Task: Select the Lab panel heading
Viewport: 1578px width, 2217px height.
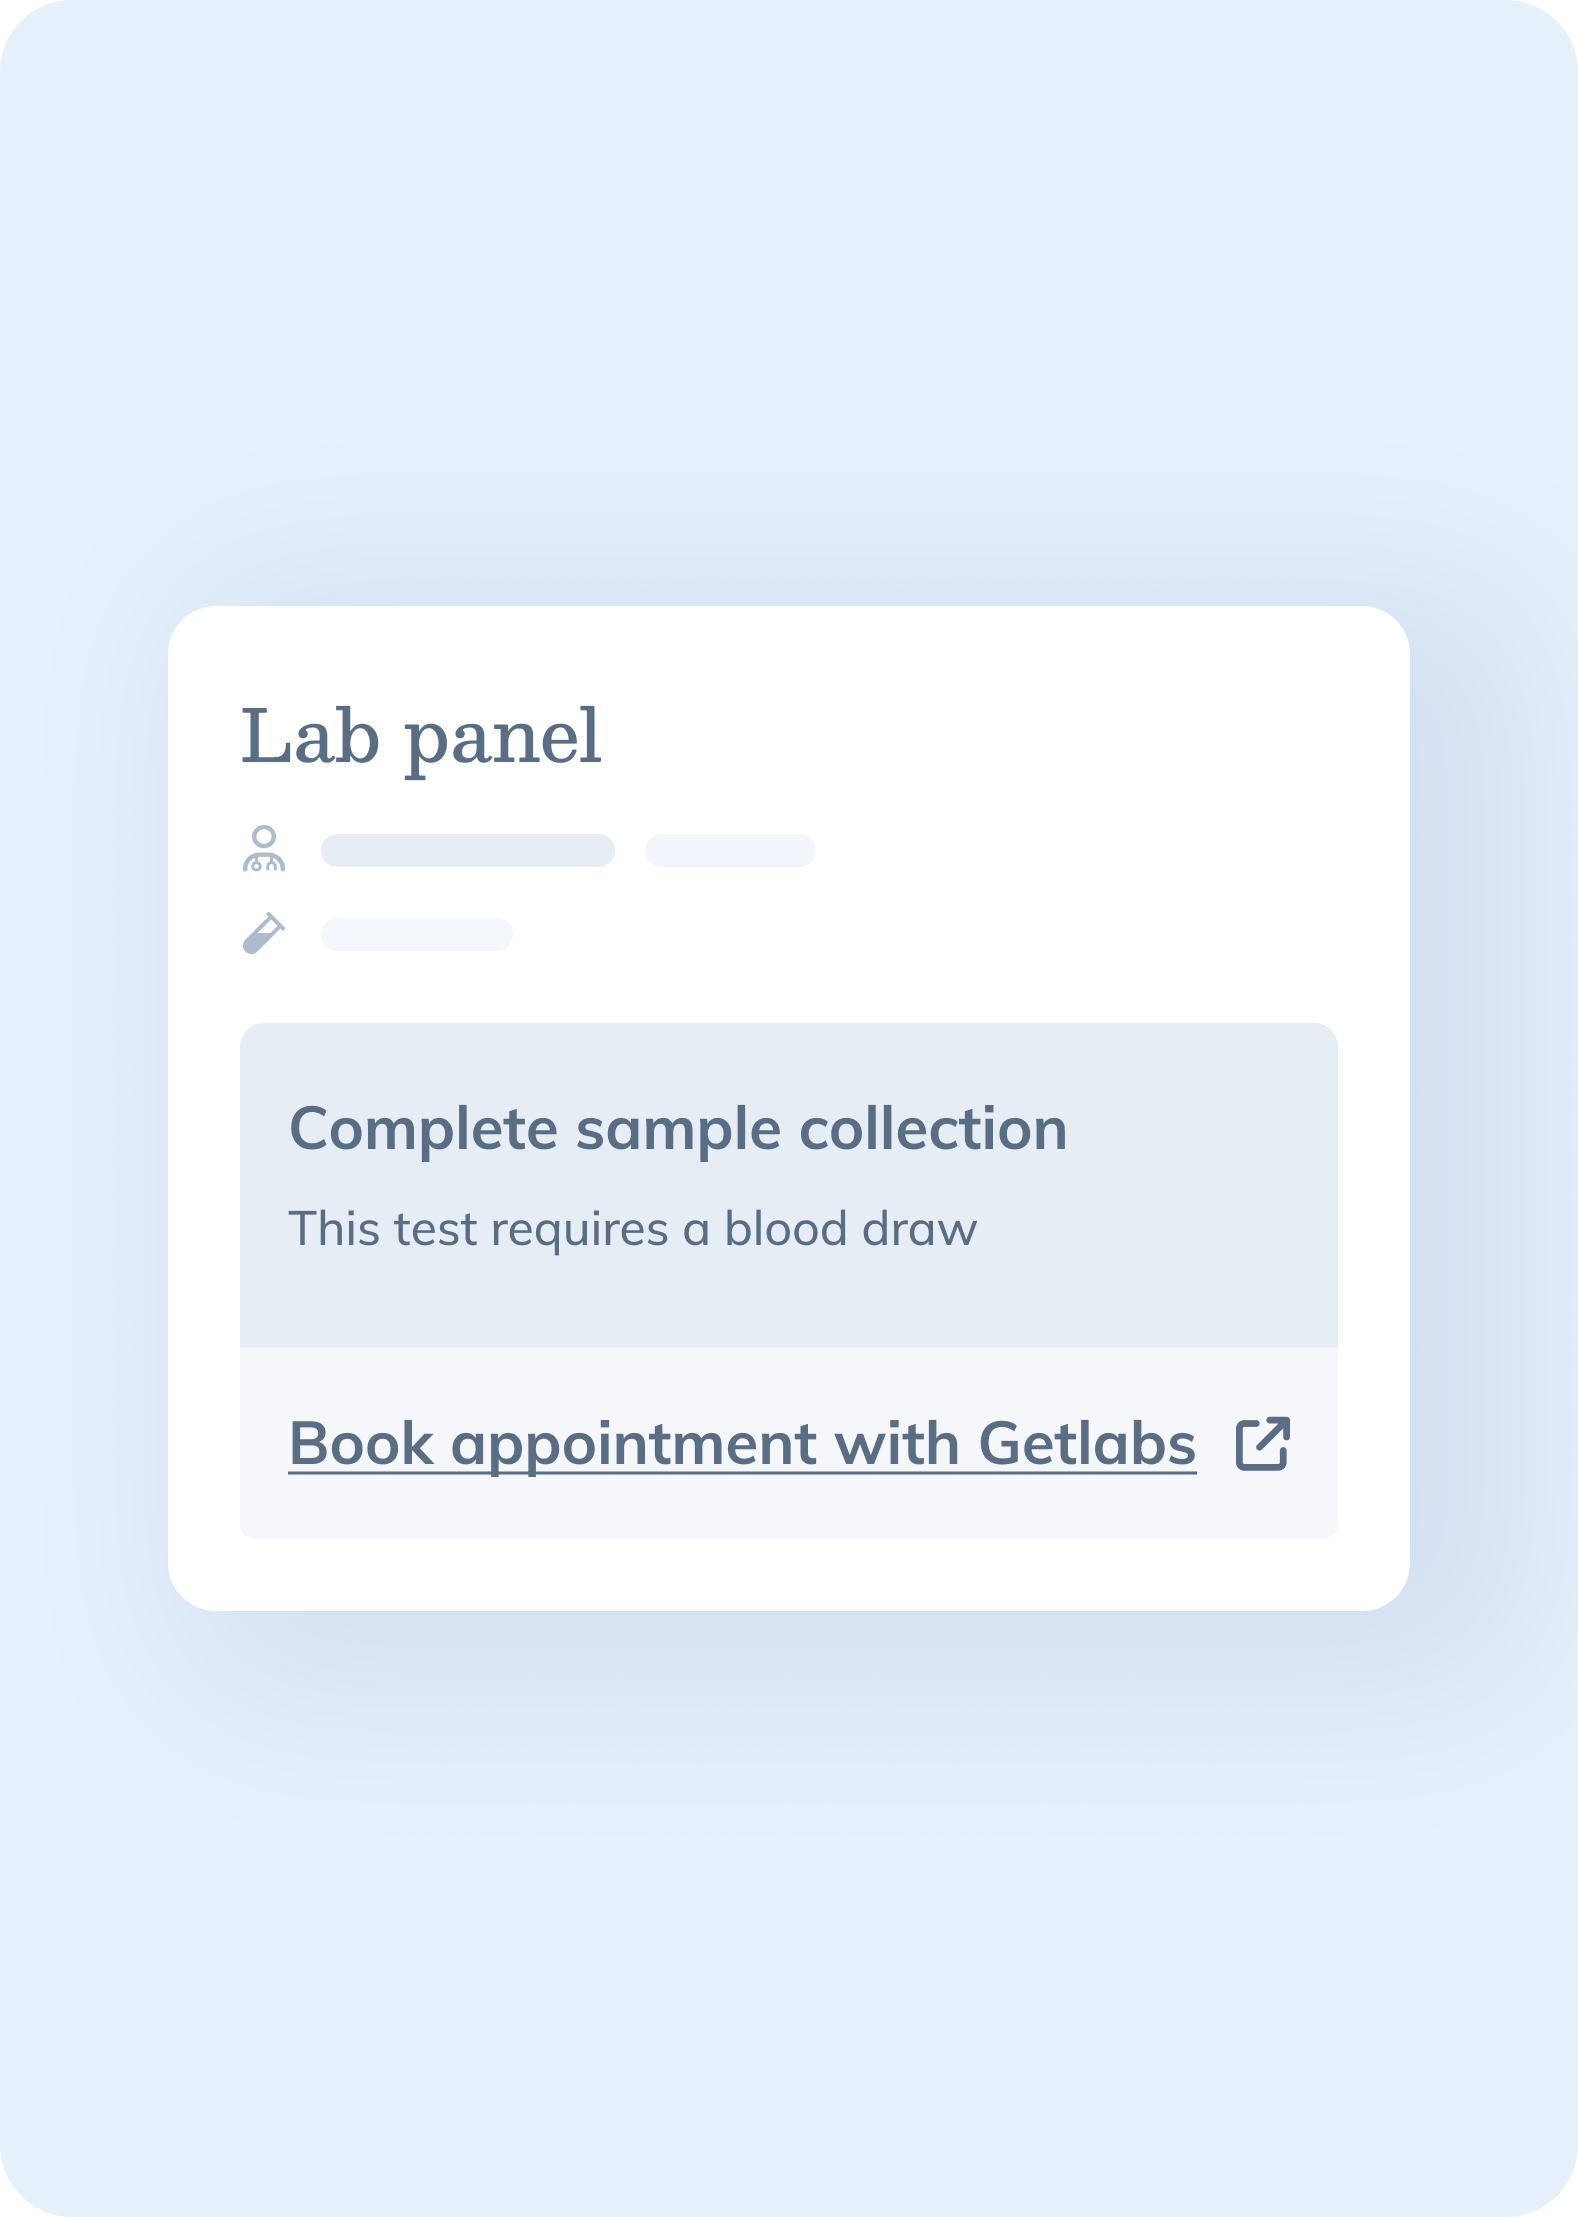Action: 421,738
